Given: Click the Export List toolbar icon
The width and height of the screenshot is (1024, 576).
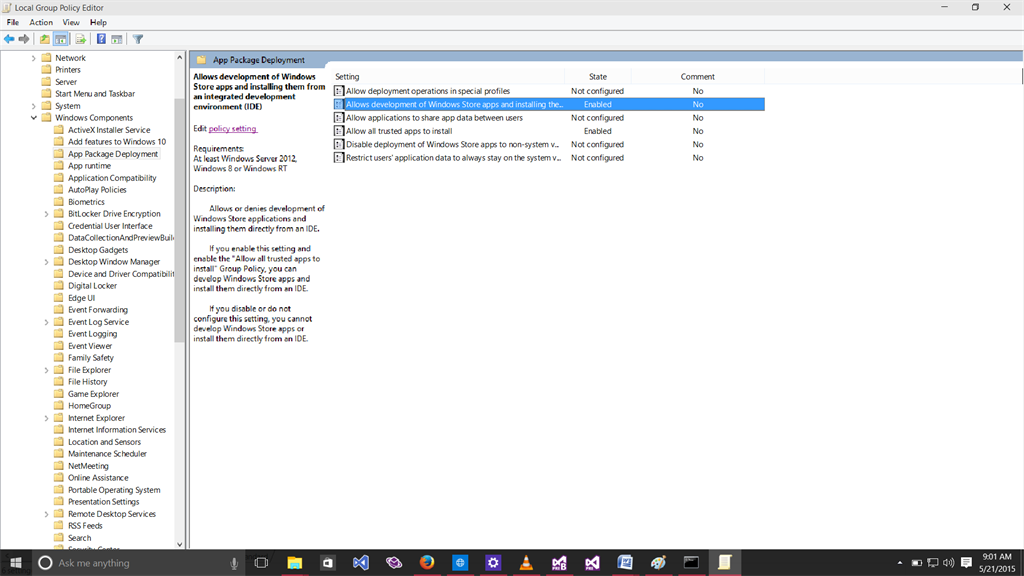Looking at the screenshot, I should pos(80,39).
